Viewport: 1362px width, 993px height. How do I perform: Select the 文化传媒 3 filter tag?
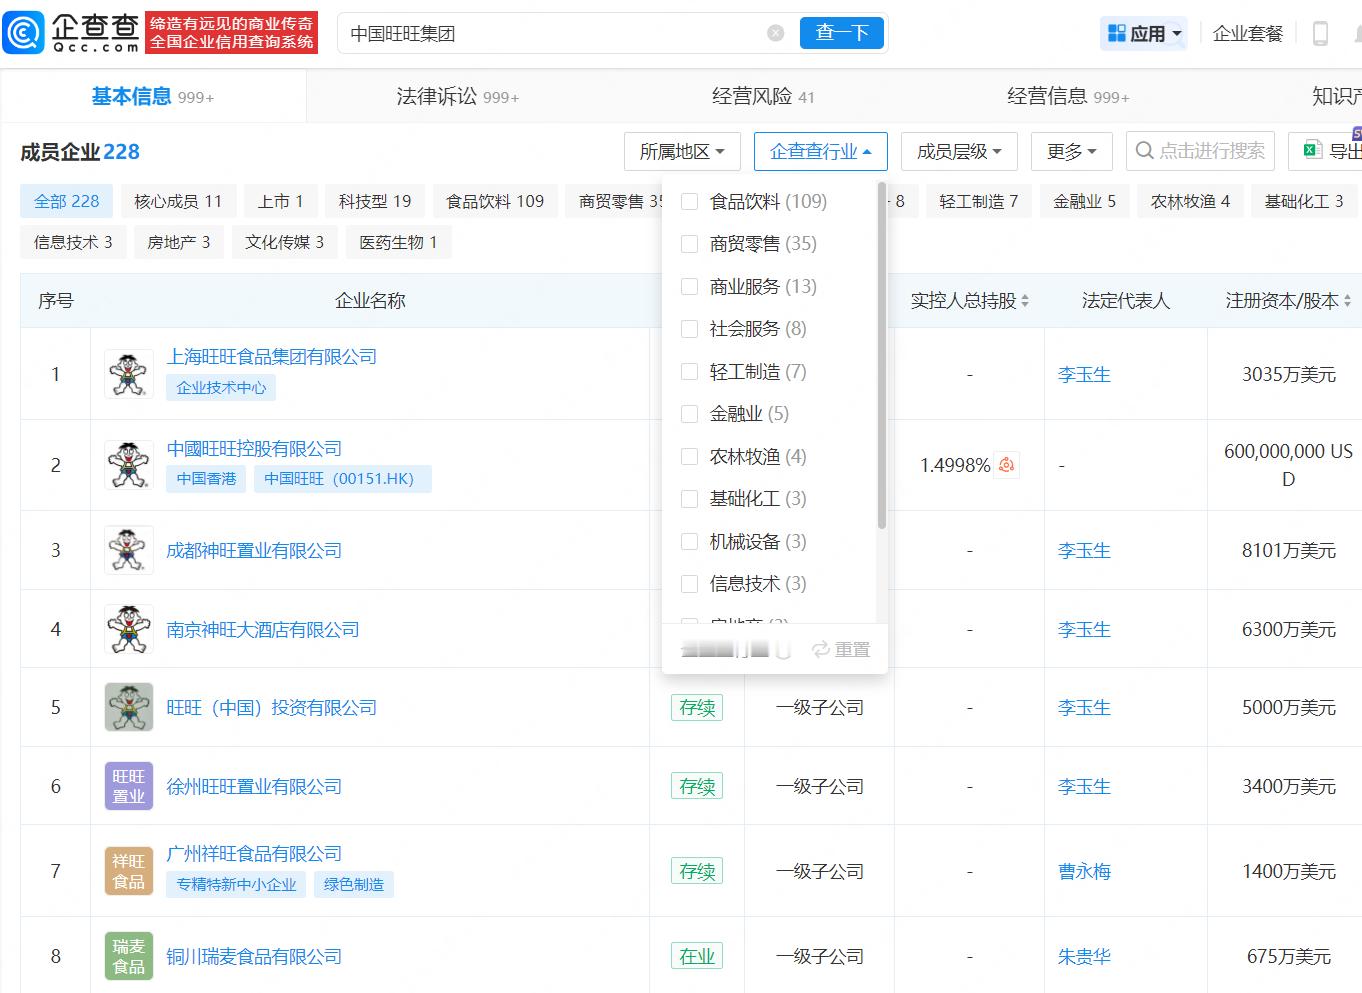click(x=284, y=242)
